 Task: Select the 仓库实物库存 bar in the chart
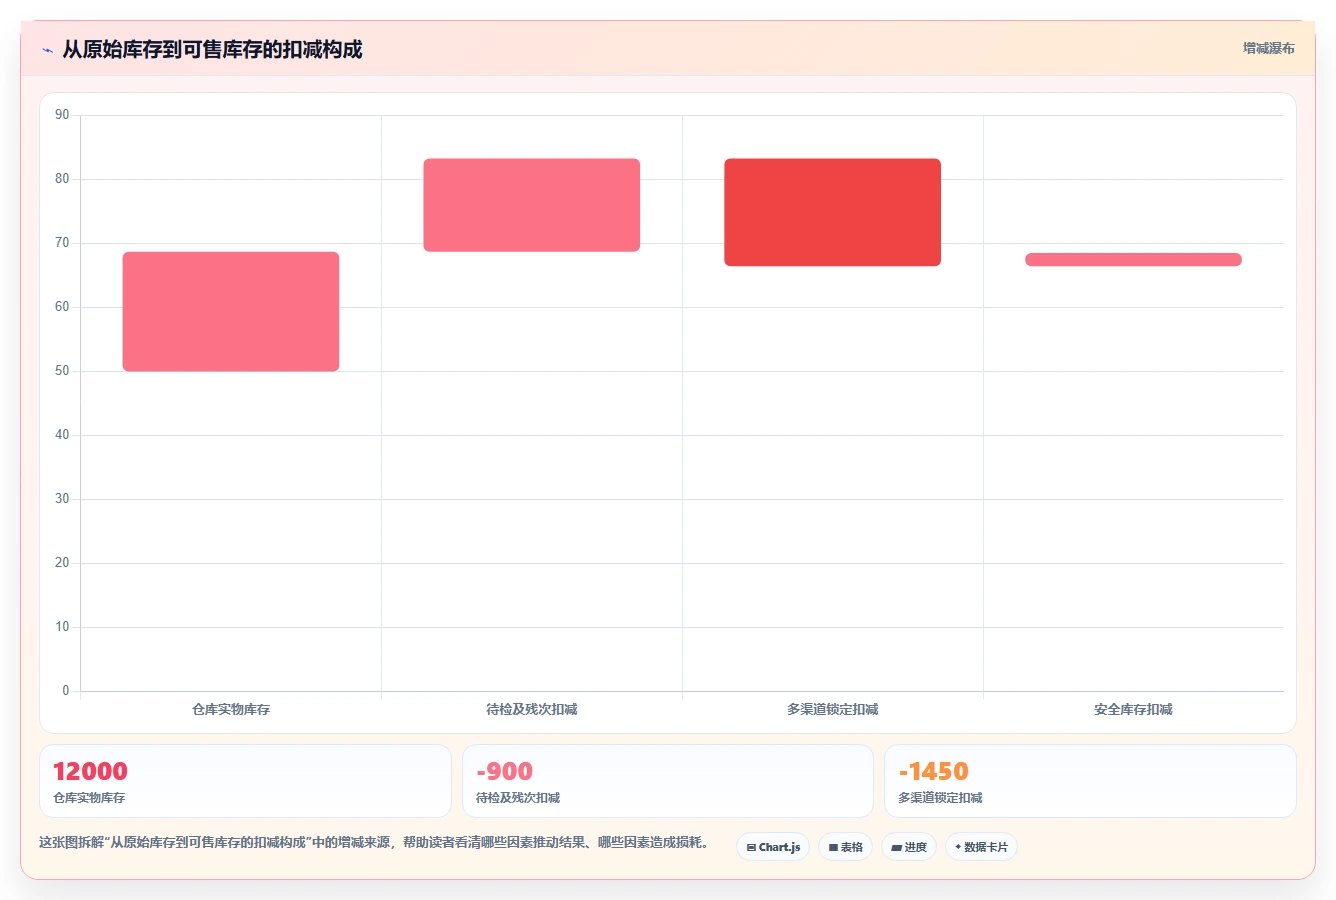[231, 312]
